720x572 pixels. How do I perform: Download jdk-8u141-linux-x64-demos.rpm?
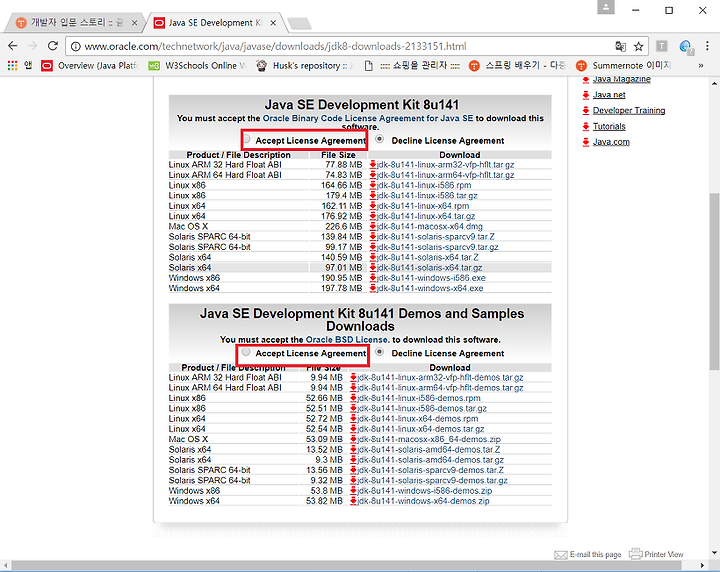(418, 419)
